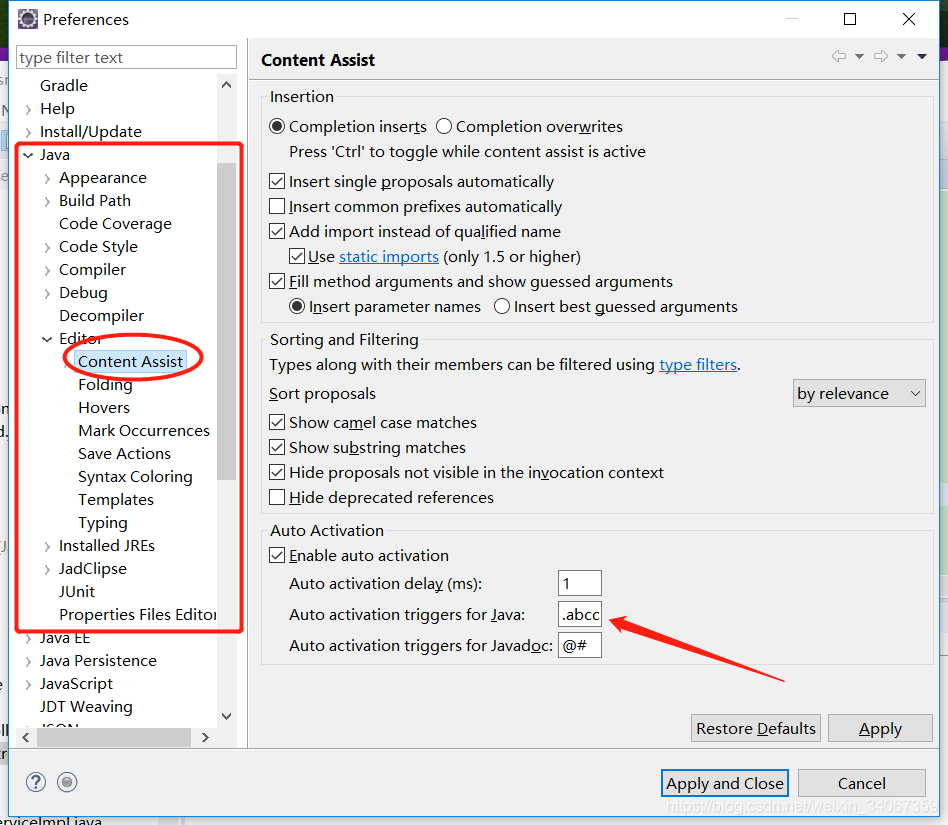Click the tree's scroll down arrow
The width and height of the screenshot is (948, 825).
(x=227, y=716)
